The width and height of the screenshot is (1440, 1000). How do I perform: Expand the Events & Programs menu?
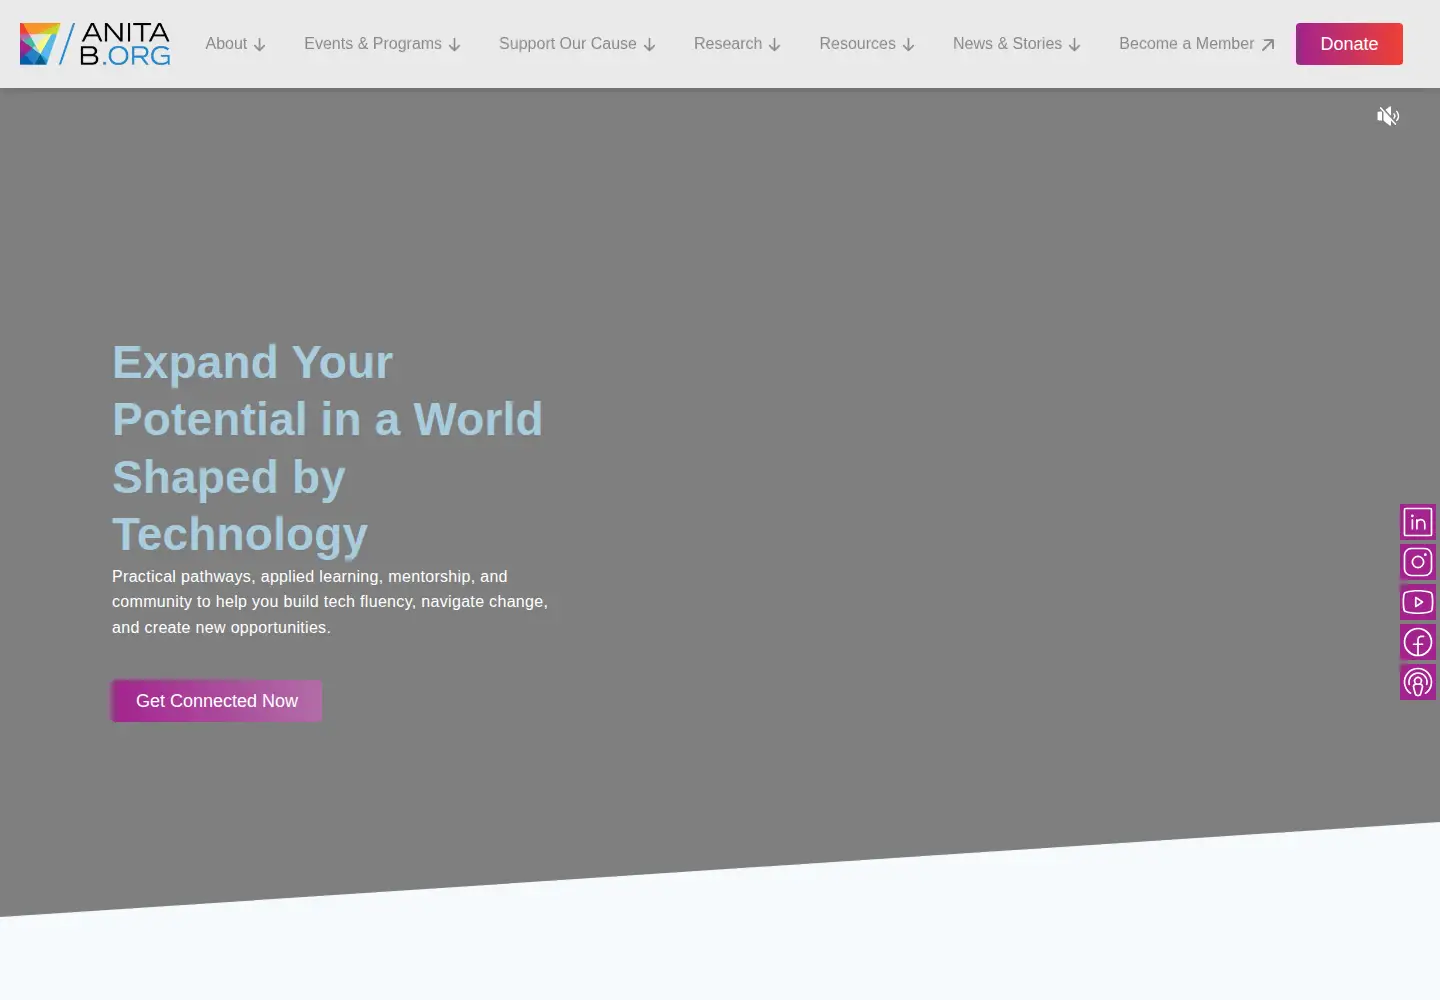point(383,44)
